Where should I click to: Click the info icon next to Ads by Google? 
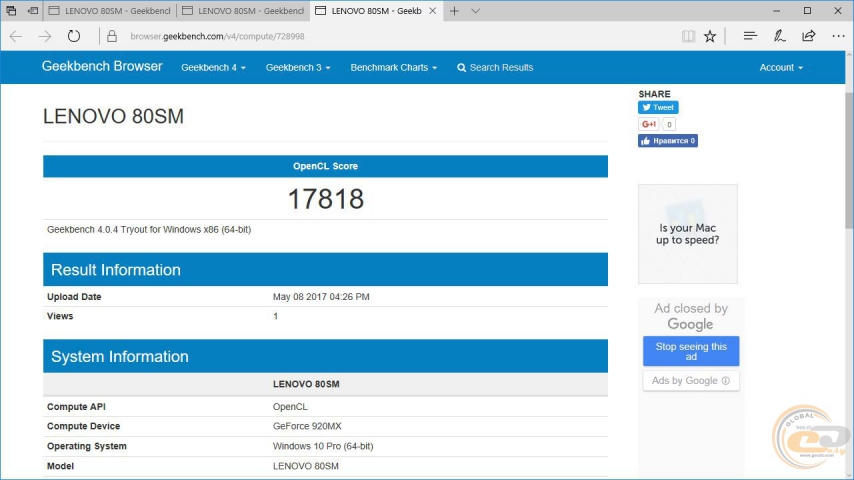(x=725, y=381)
